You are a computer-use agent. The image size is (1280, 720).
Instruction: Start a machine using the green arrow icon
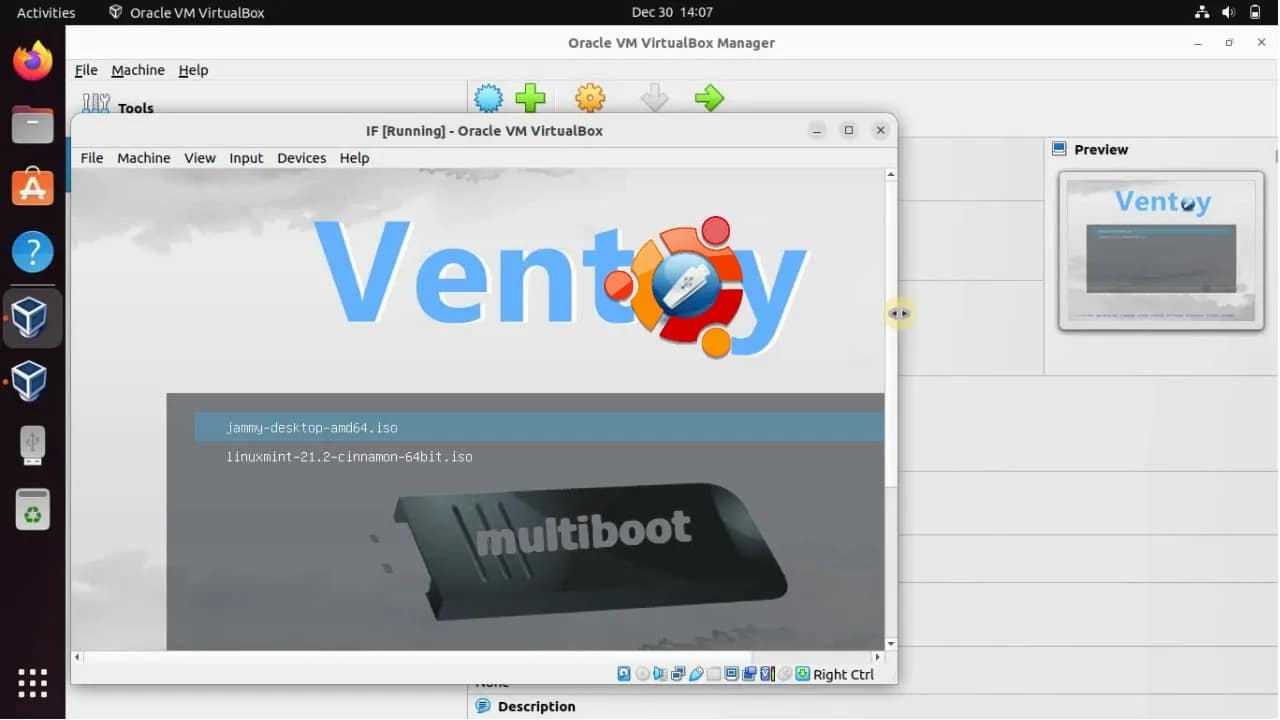point(709,97)
